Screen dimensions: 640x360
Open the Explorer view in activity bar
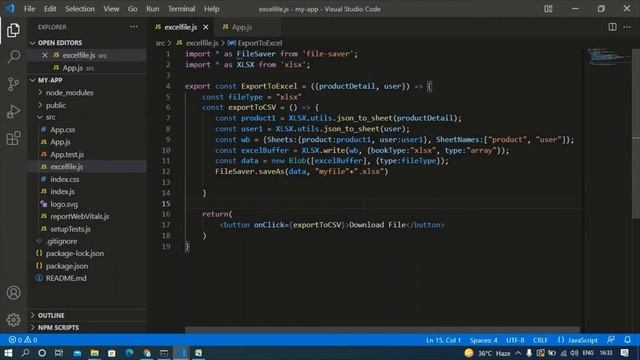click(13, 30)
